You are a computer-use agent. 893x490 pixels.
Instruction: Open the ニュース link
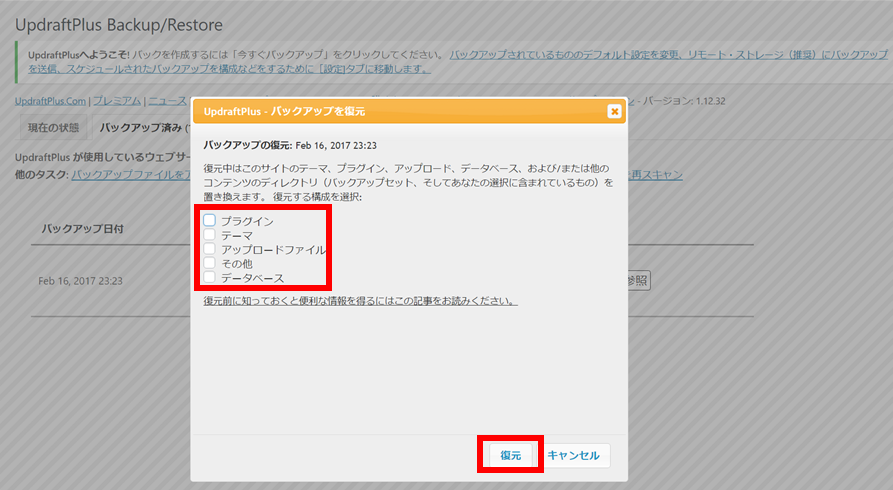[x=167, y=101]
